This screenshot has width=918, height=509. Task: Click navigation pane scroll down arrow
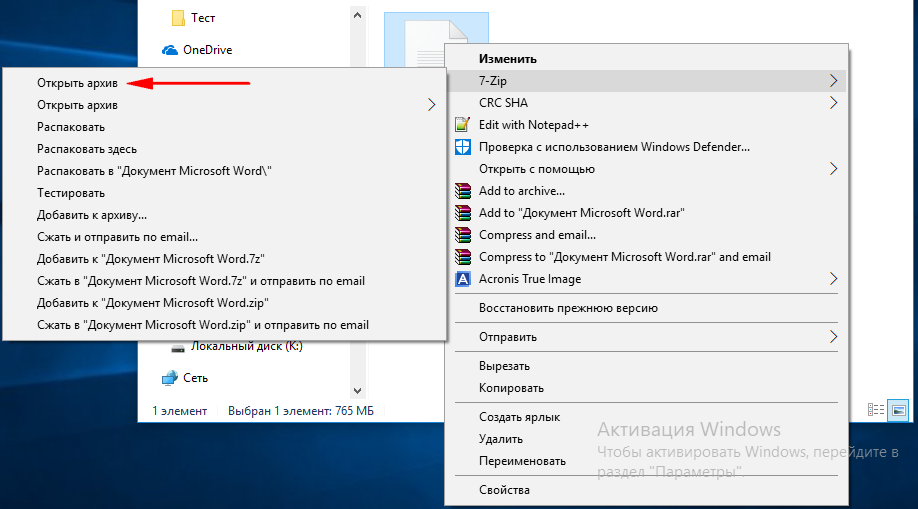tap(356, 389)
